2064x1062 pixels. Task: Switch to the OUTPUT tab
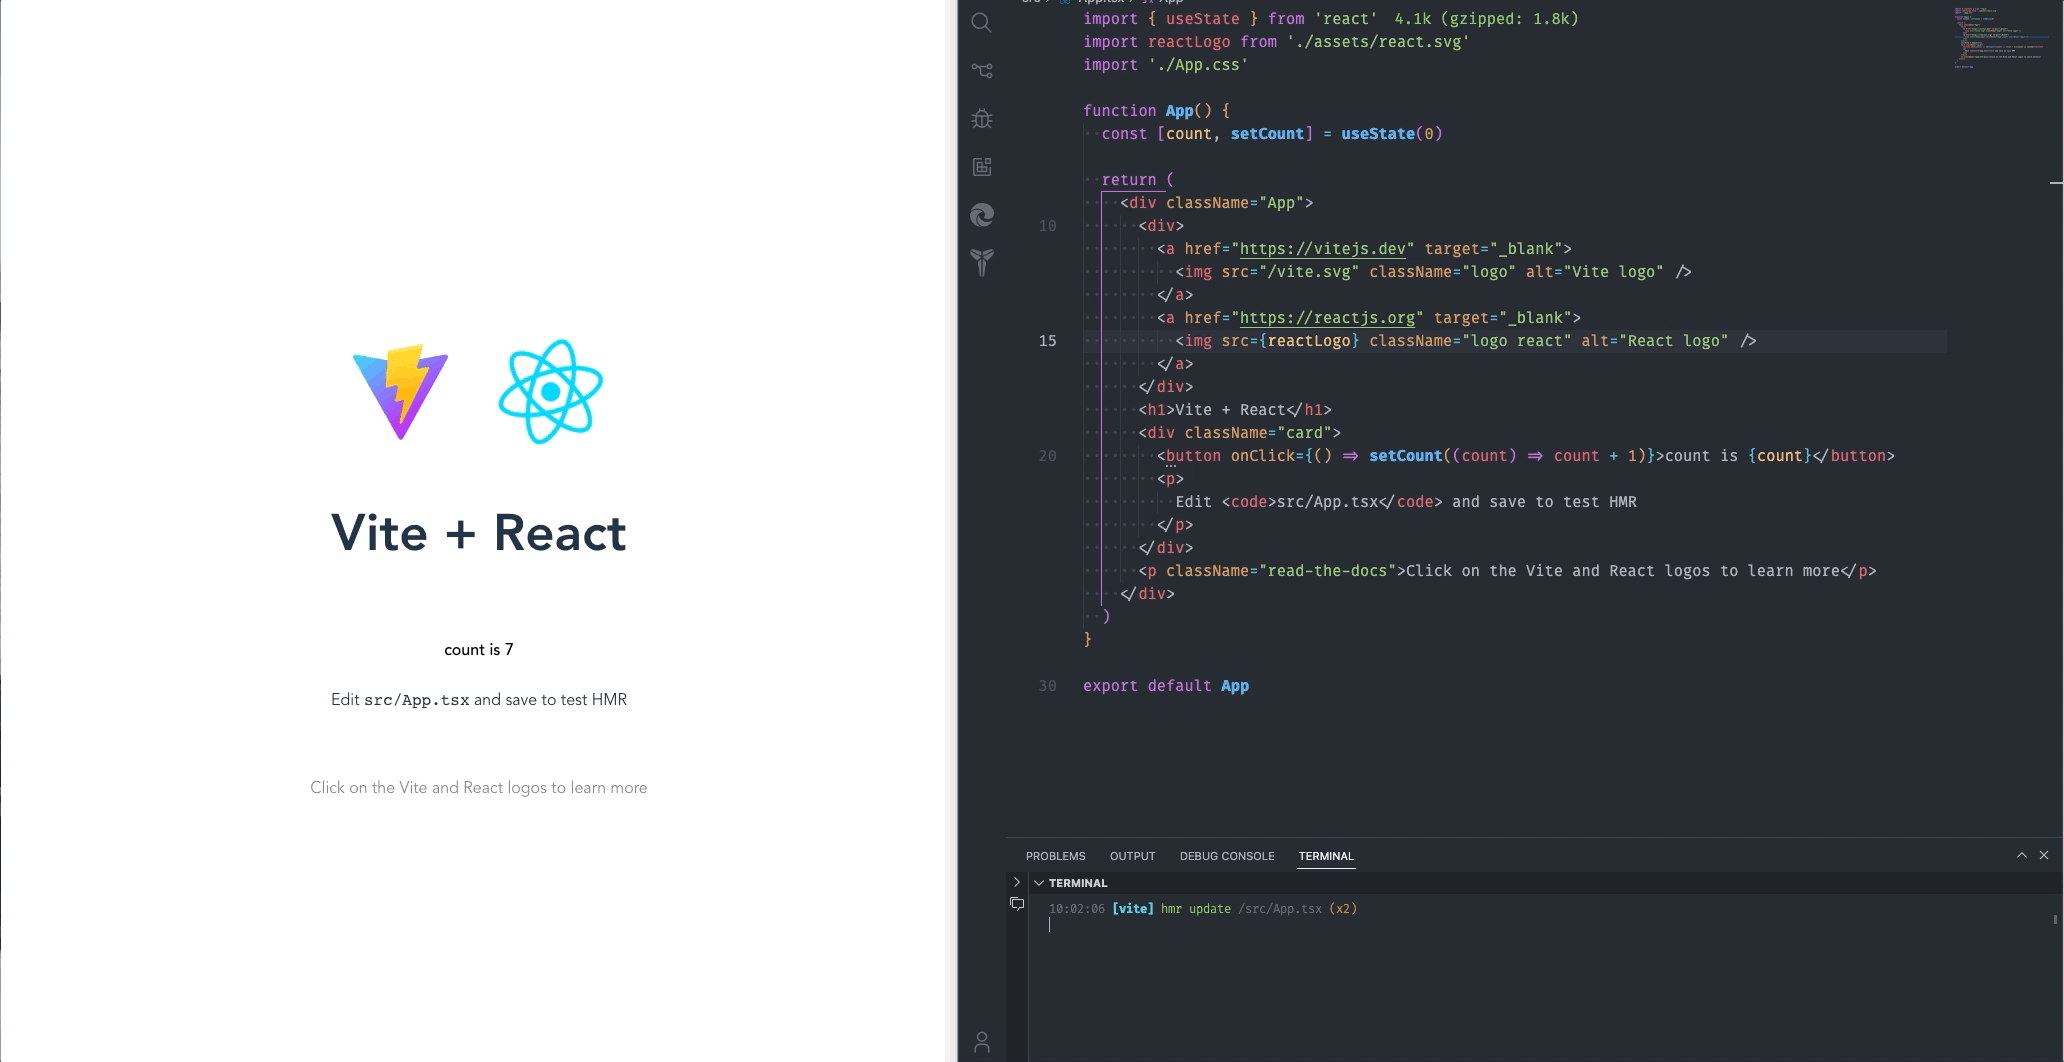pyautogui.click(x=1132, y=856)
